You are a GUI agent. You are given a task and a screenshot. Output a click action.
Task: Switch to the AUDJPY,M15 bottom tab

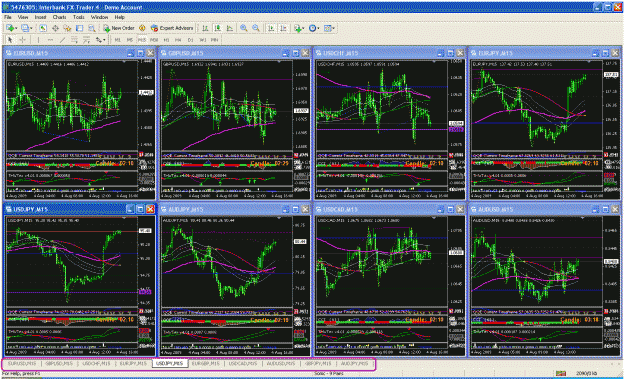pos(354,364)
